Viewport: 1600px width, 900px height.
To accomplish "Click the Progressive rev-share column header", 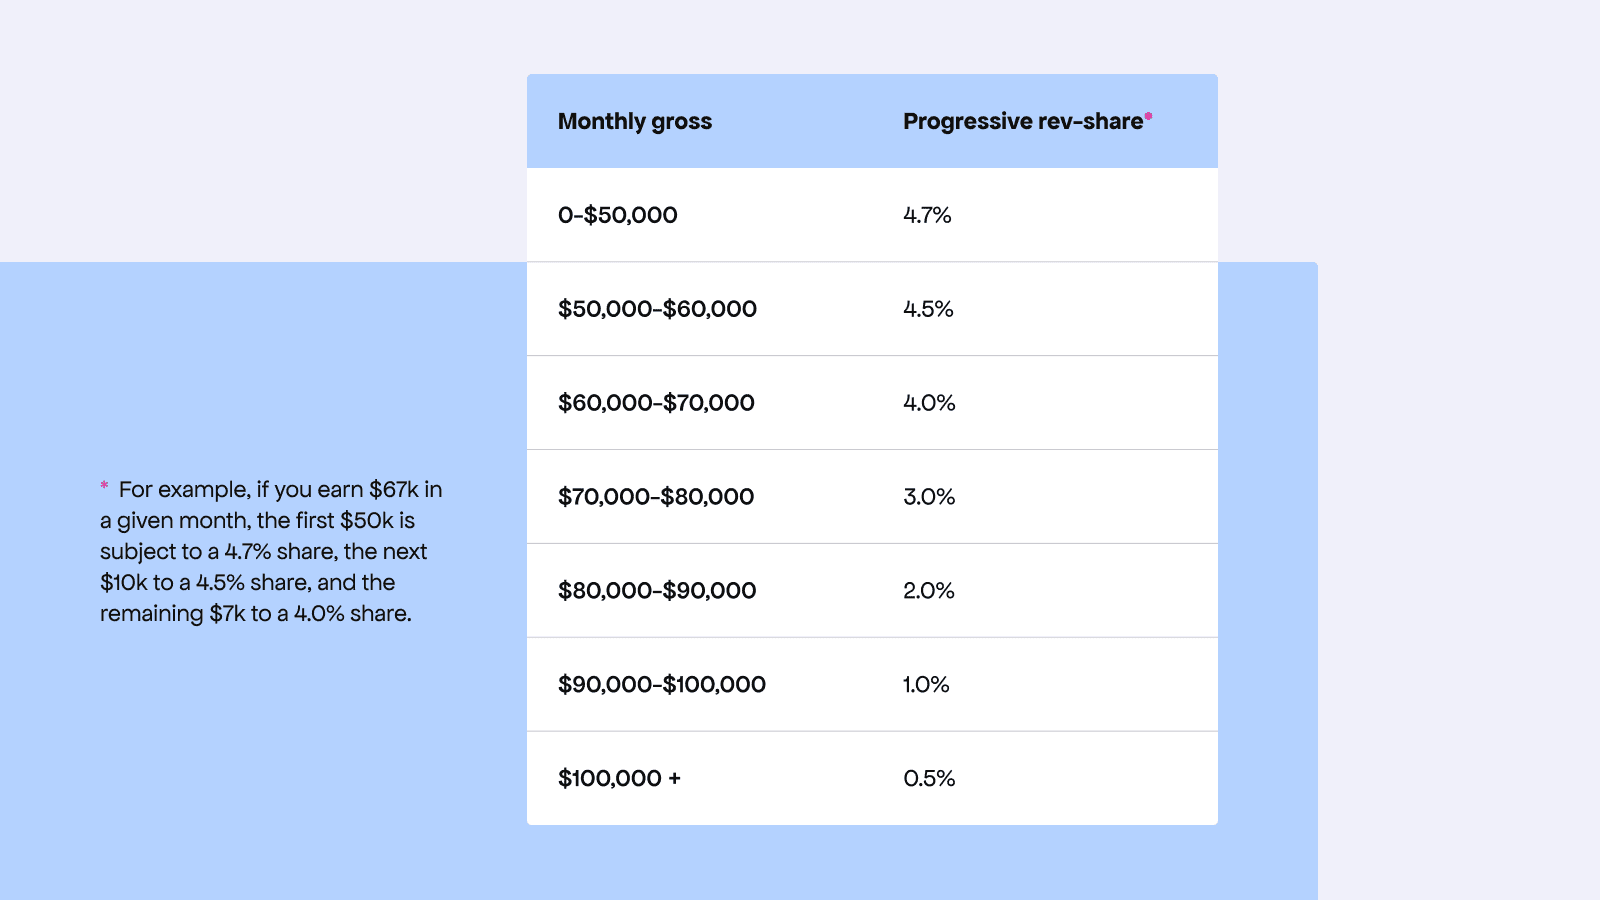I will click(x=1022, y=122).
